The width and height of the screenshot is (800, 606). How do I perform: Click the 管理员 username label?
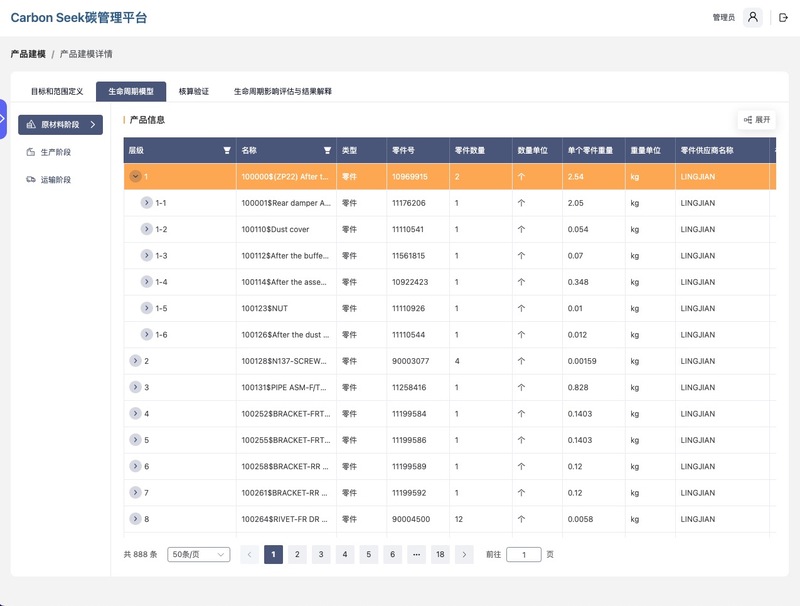(723, 18)
